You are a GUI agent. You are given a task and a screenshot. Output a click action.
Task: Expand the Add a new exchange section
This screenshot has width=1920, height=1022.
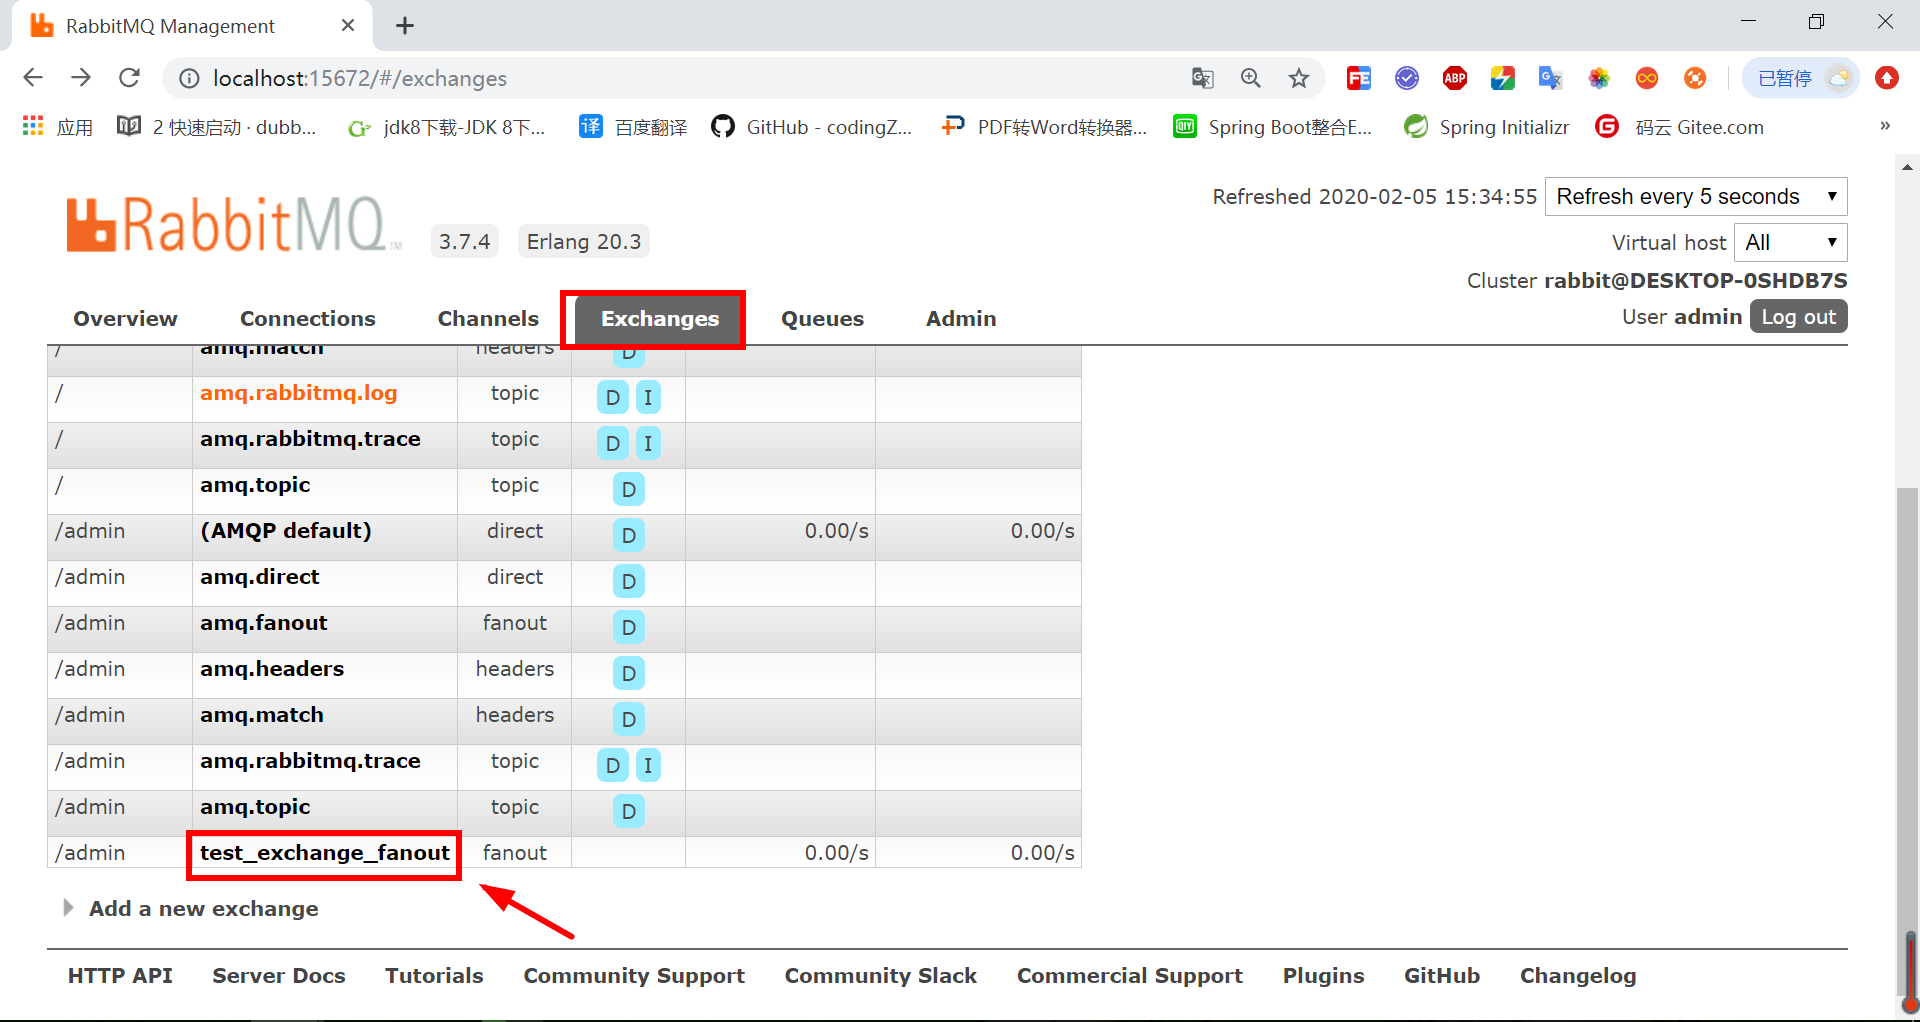click(203, 908)
